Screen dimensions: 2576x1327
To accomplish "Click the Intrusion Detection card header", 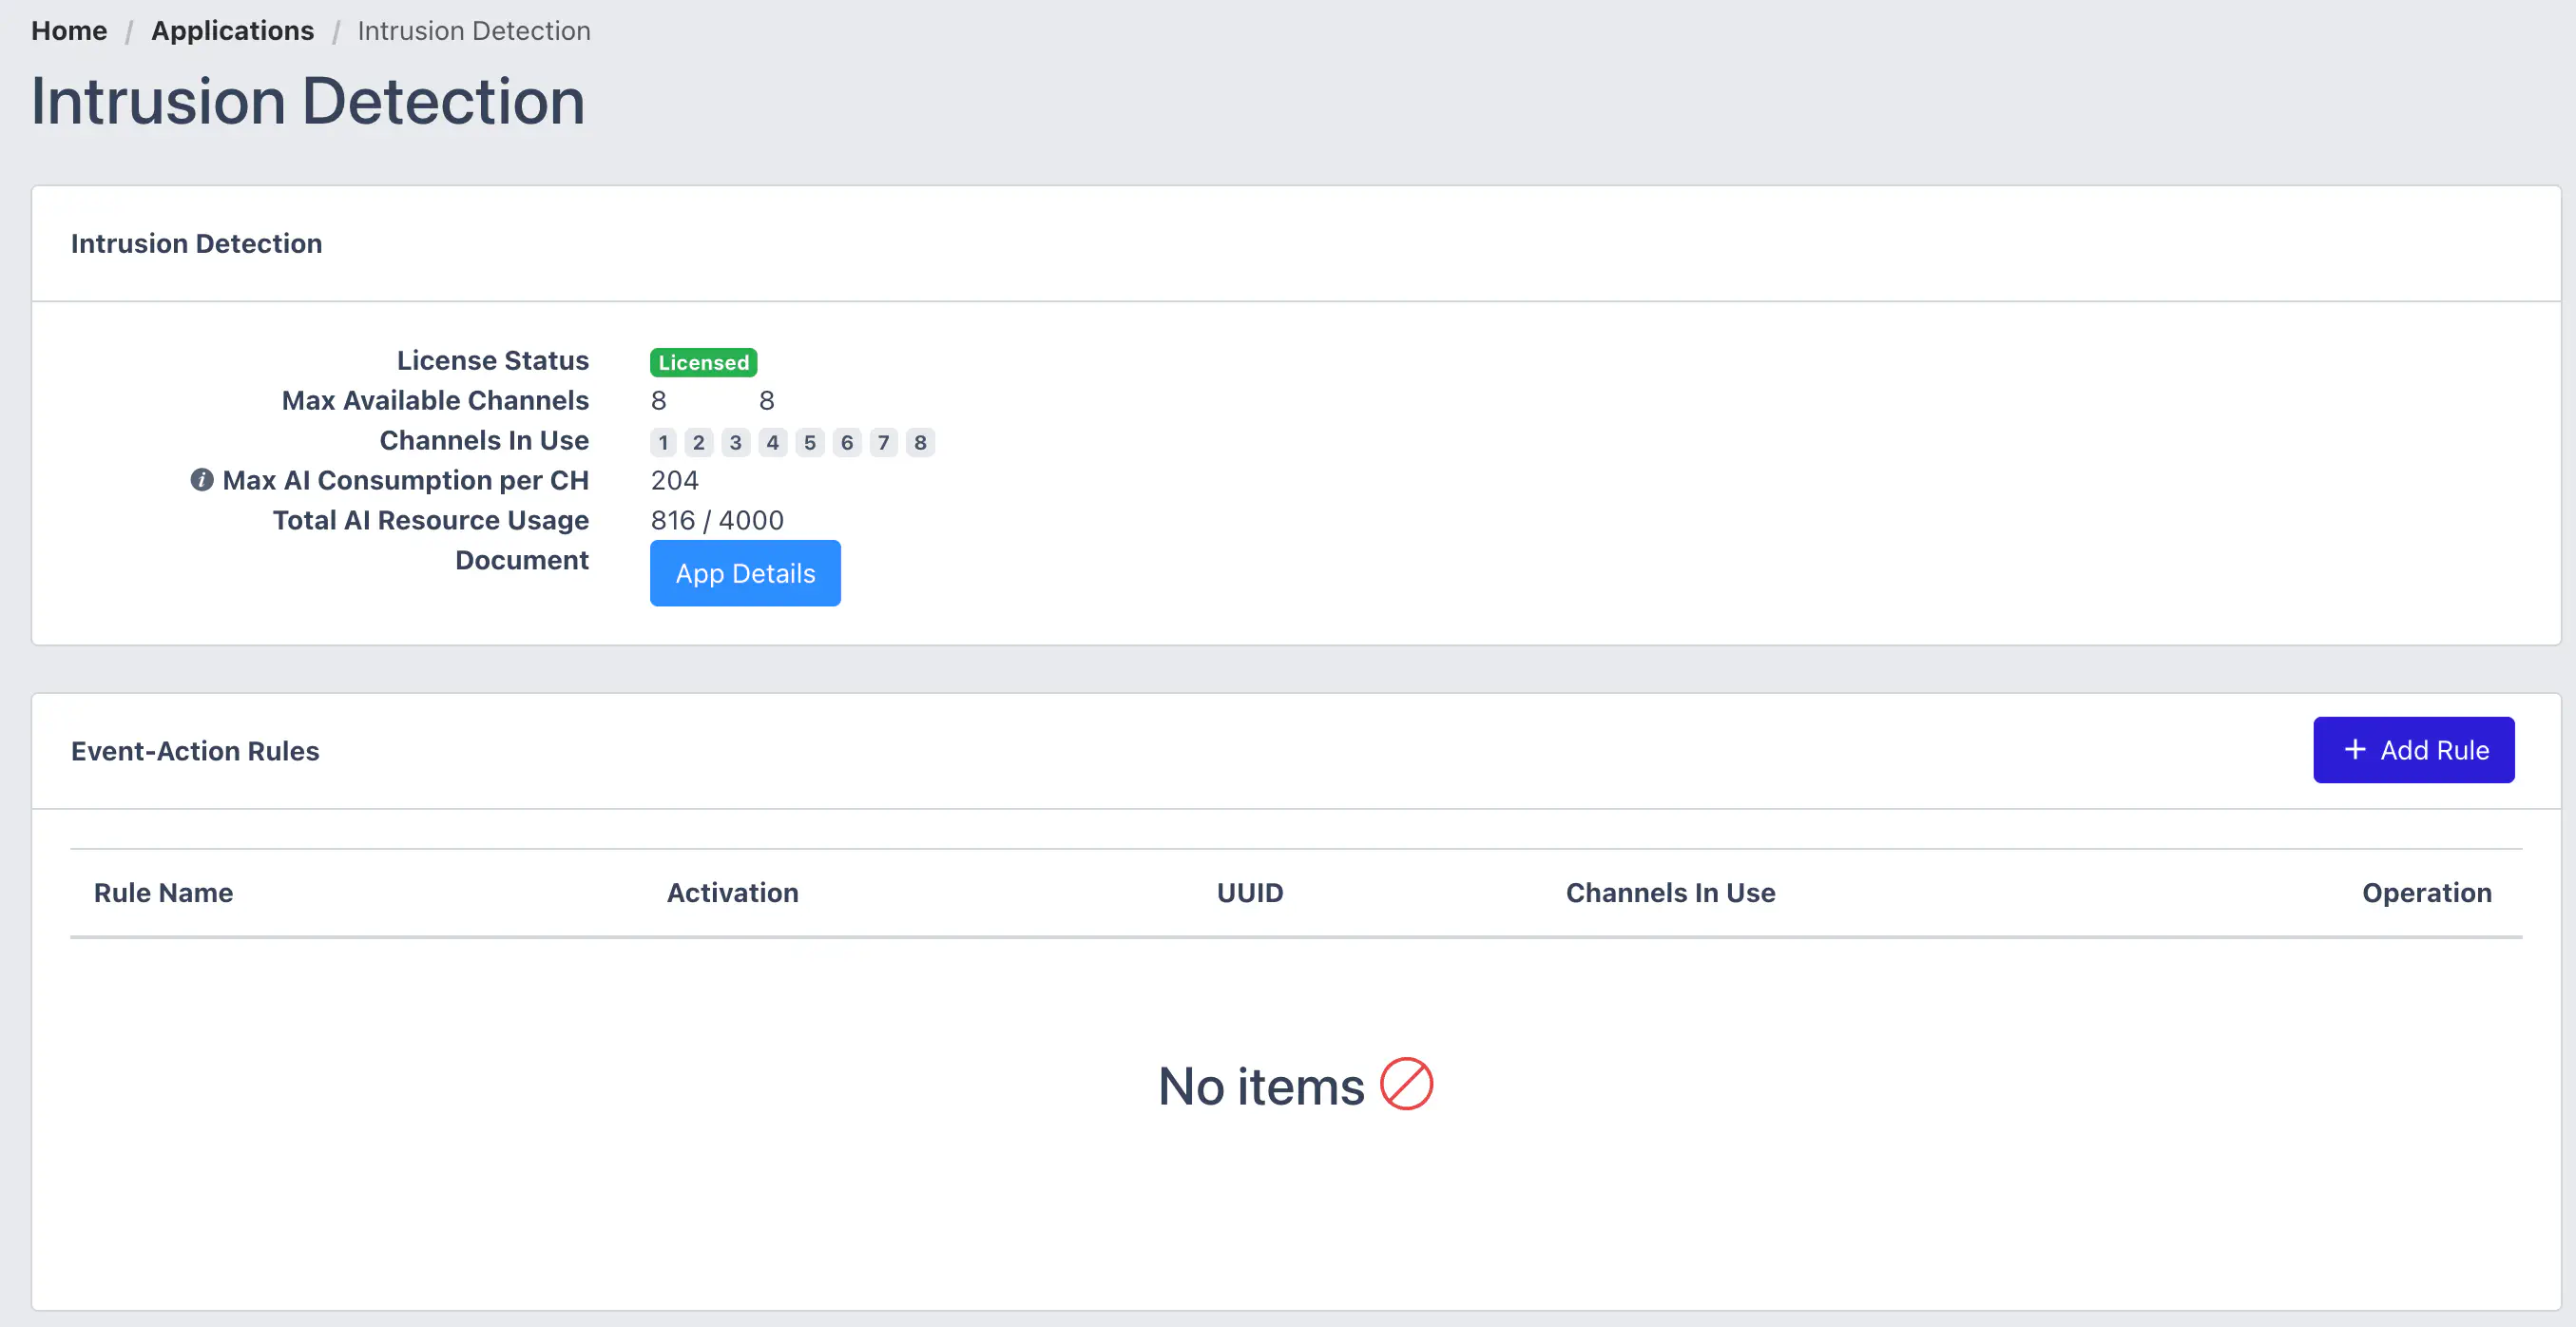I will (197, 243).
